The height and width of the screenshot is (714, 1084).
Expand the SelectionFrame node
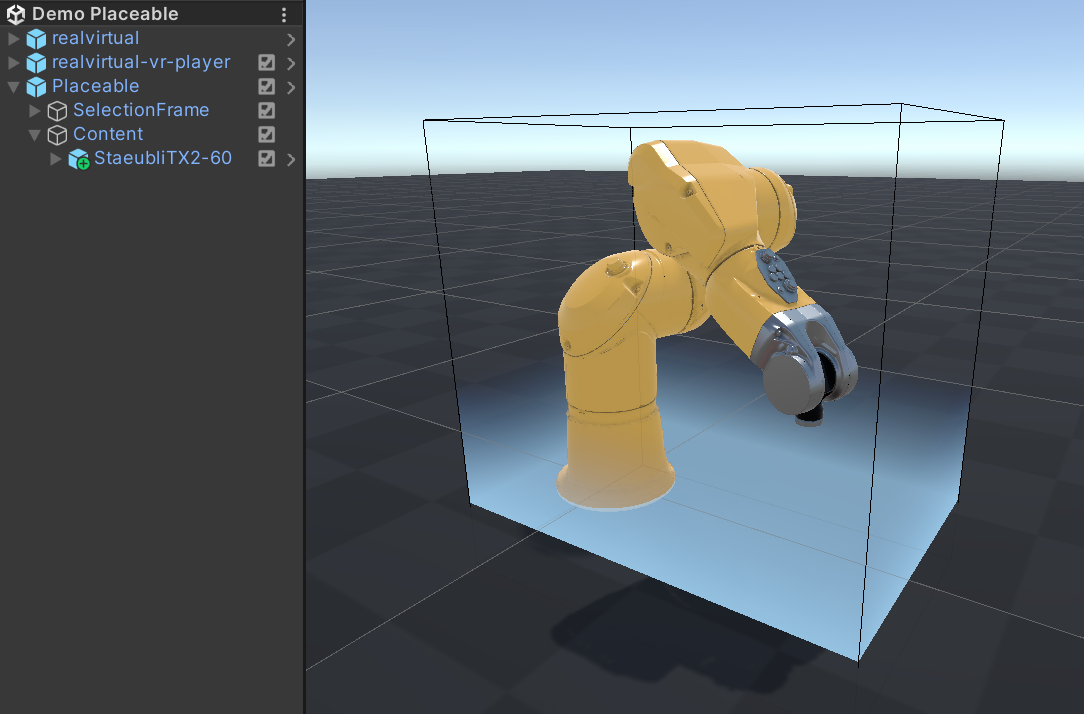click(x=35, y=111)
